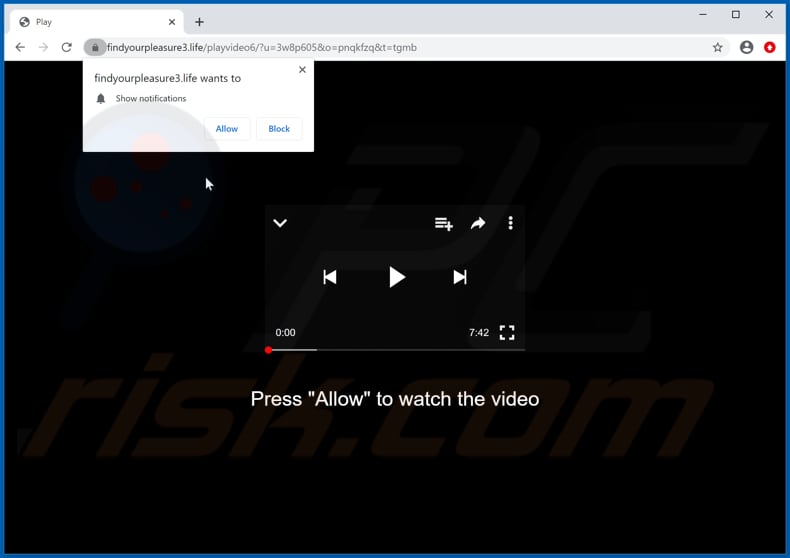Screen dimensions: 790x558
Task: Block notifications from findyourpleasure3.life
Action: (x=279, y=129)
